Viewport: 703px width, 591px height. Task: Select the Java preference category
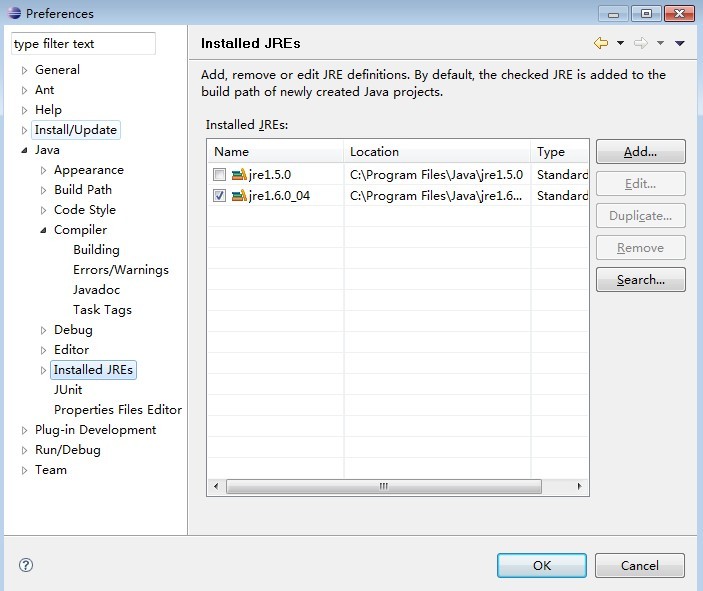[47, 150]
